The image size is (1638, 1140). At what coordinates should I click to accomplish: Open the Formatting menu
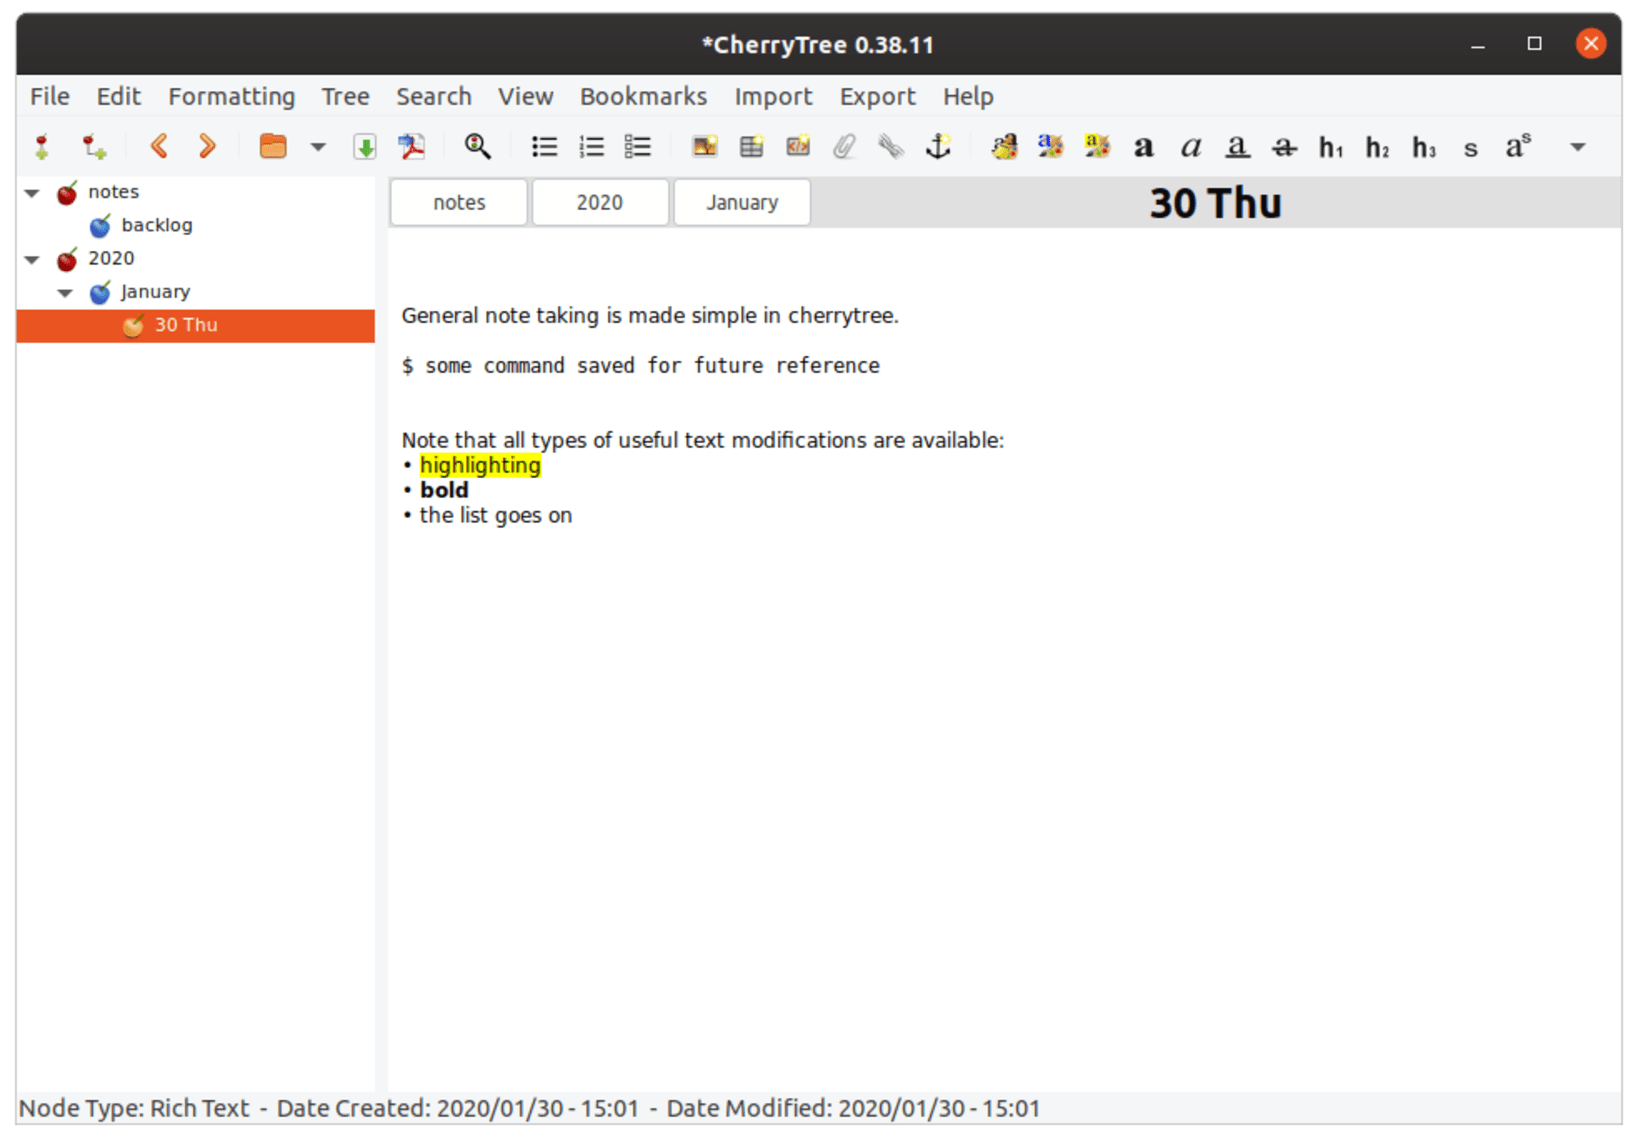(232, 96)
